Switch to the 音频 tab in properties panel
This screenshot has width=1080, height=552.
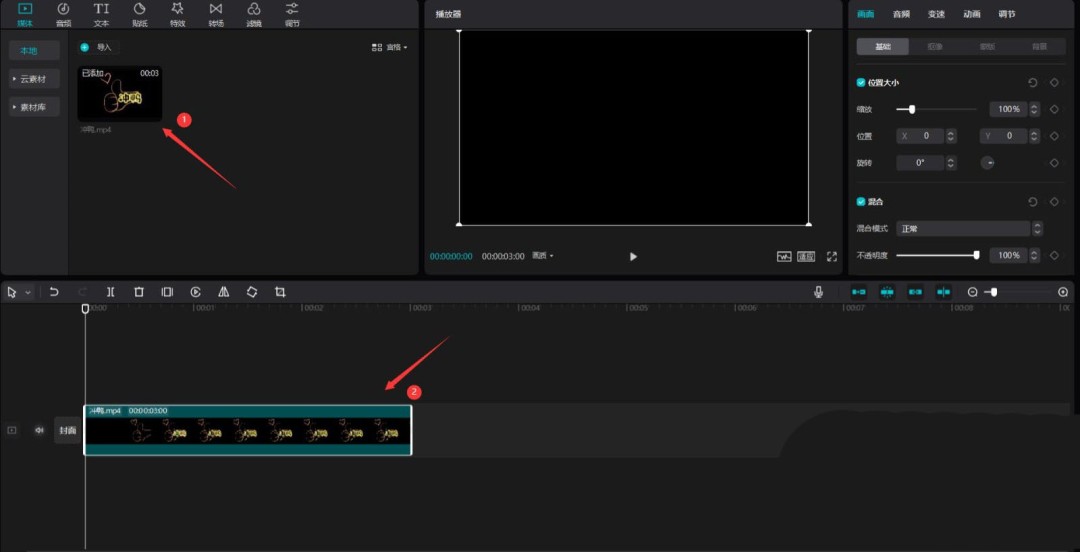coord(901,14)
